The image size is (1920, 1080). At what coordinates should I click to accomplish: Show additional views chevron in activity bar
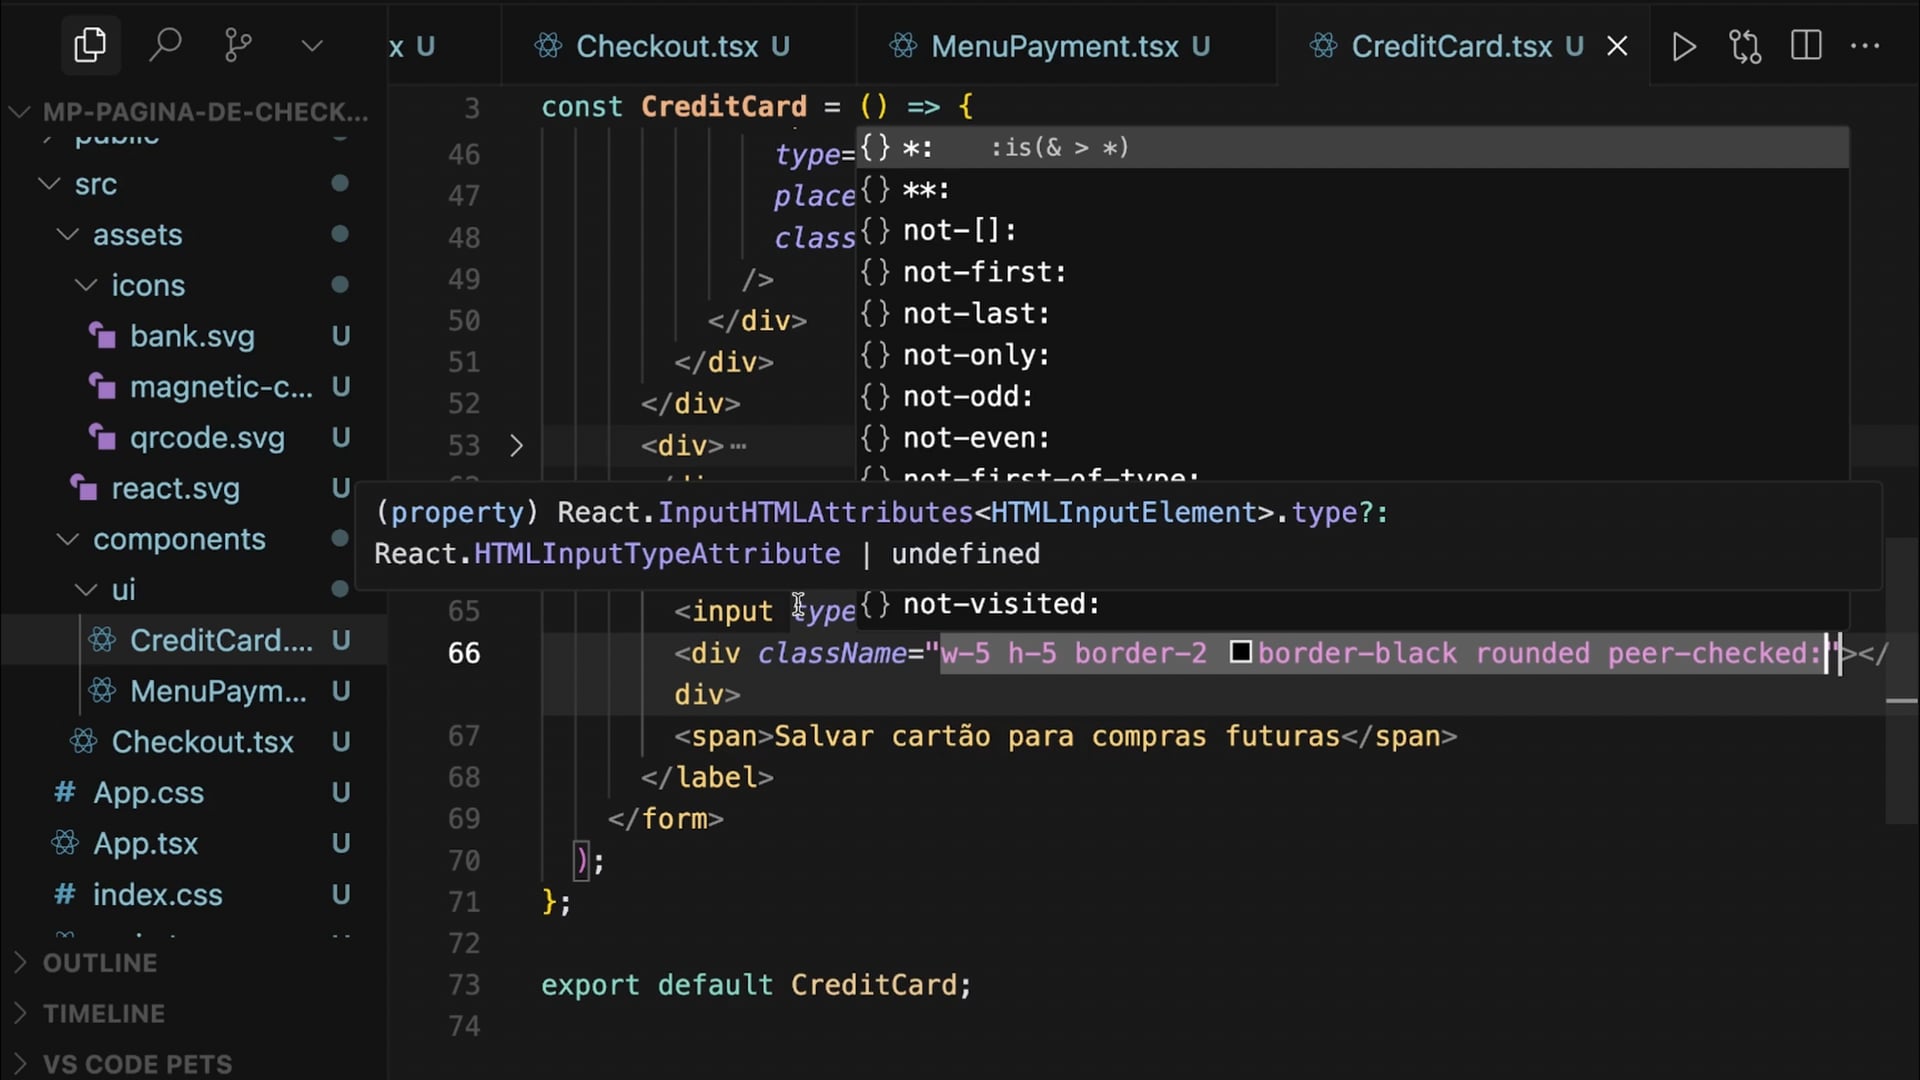click(x=312, y=45)
